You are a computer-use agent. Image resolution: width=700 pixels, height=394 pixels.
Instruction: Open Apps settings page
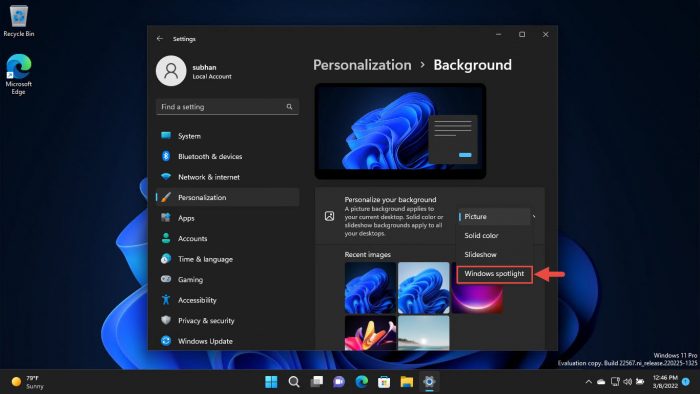[228, 218]
